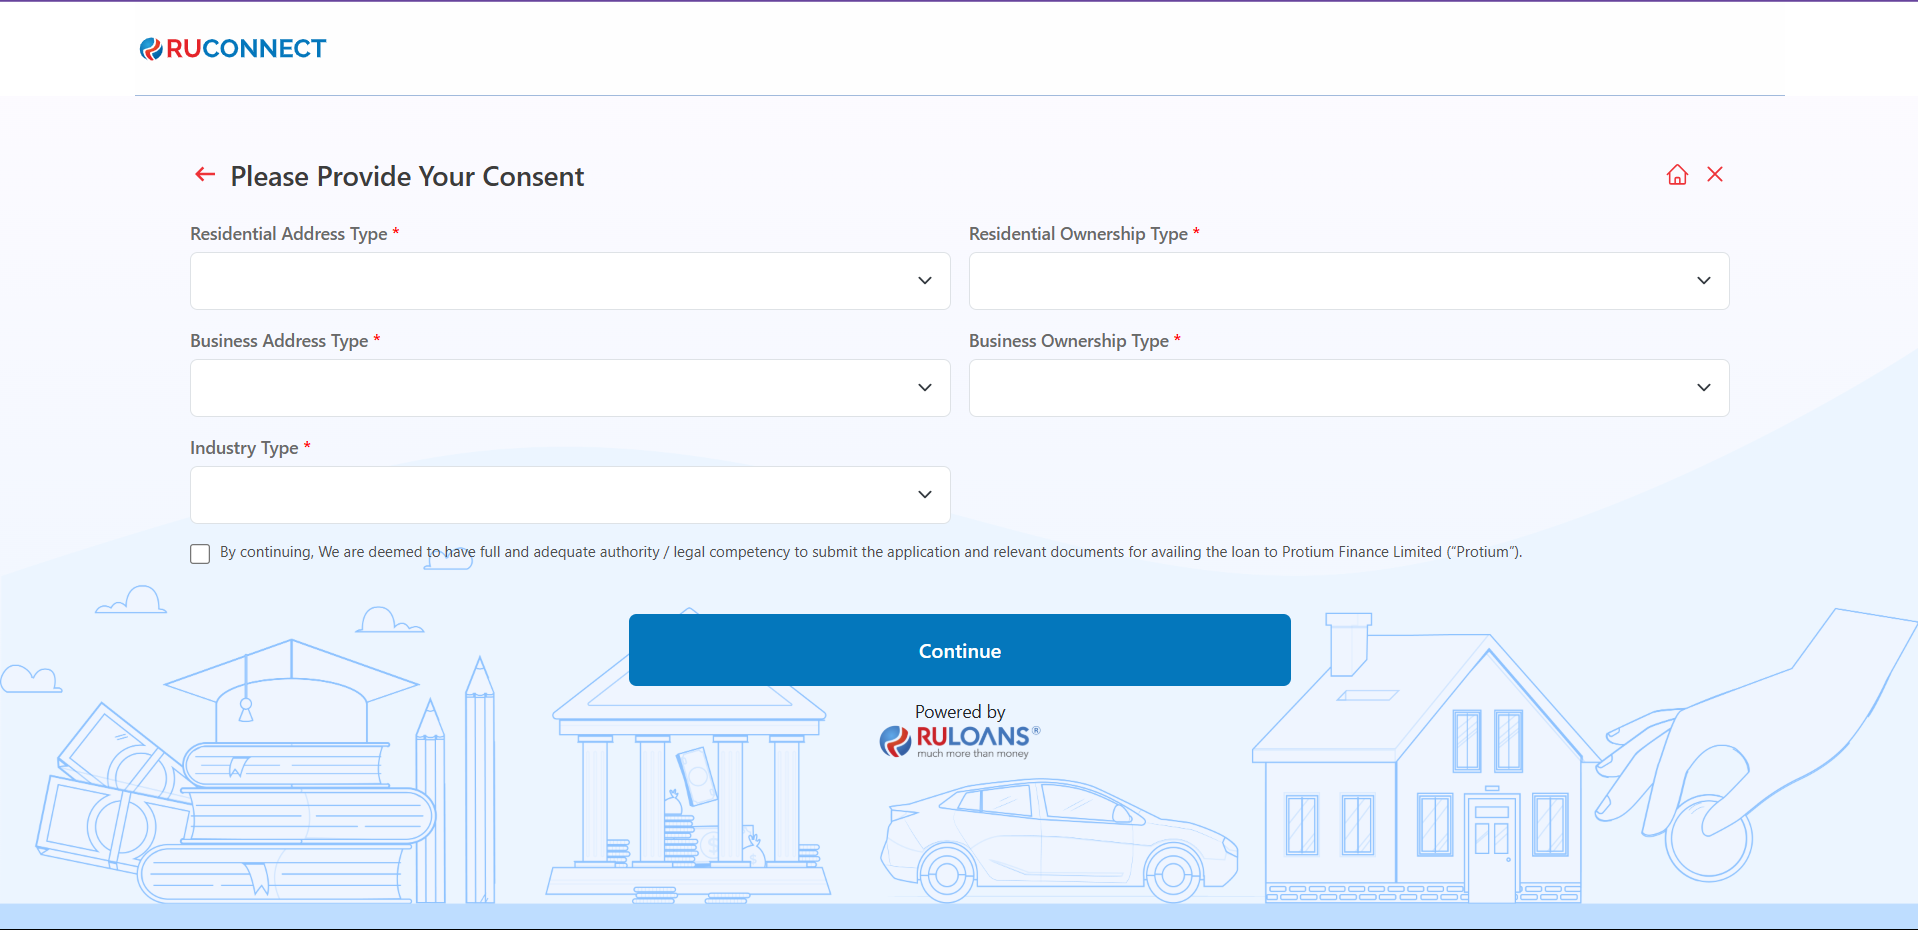Close the consent form with red X

pyautogui.click(x=1715, y=174)
